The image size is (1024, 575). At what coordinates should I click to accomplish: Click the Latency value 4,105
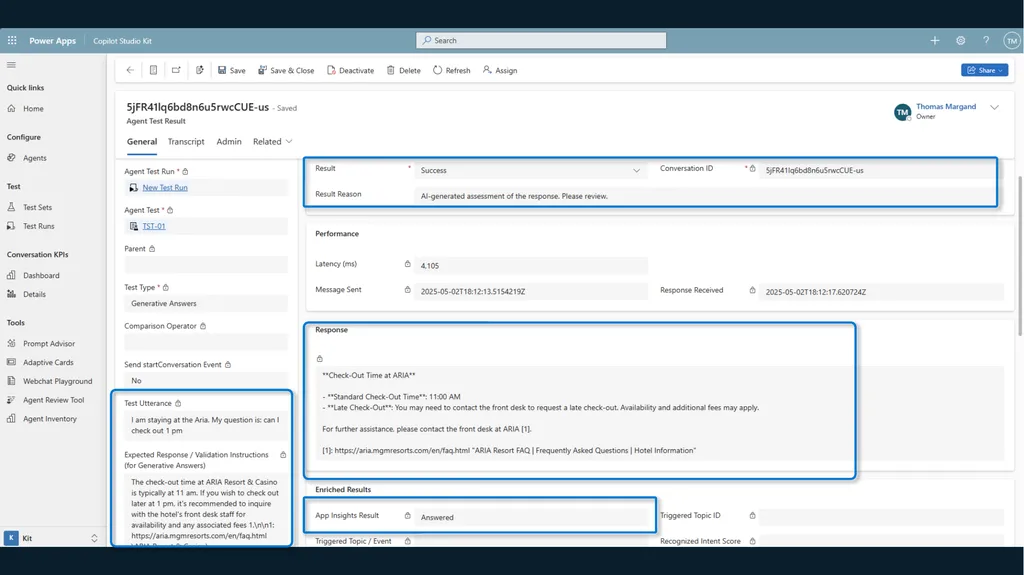pyautogui.click(x=530, y=265)
